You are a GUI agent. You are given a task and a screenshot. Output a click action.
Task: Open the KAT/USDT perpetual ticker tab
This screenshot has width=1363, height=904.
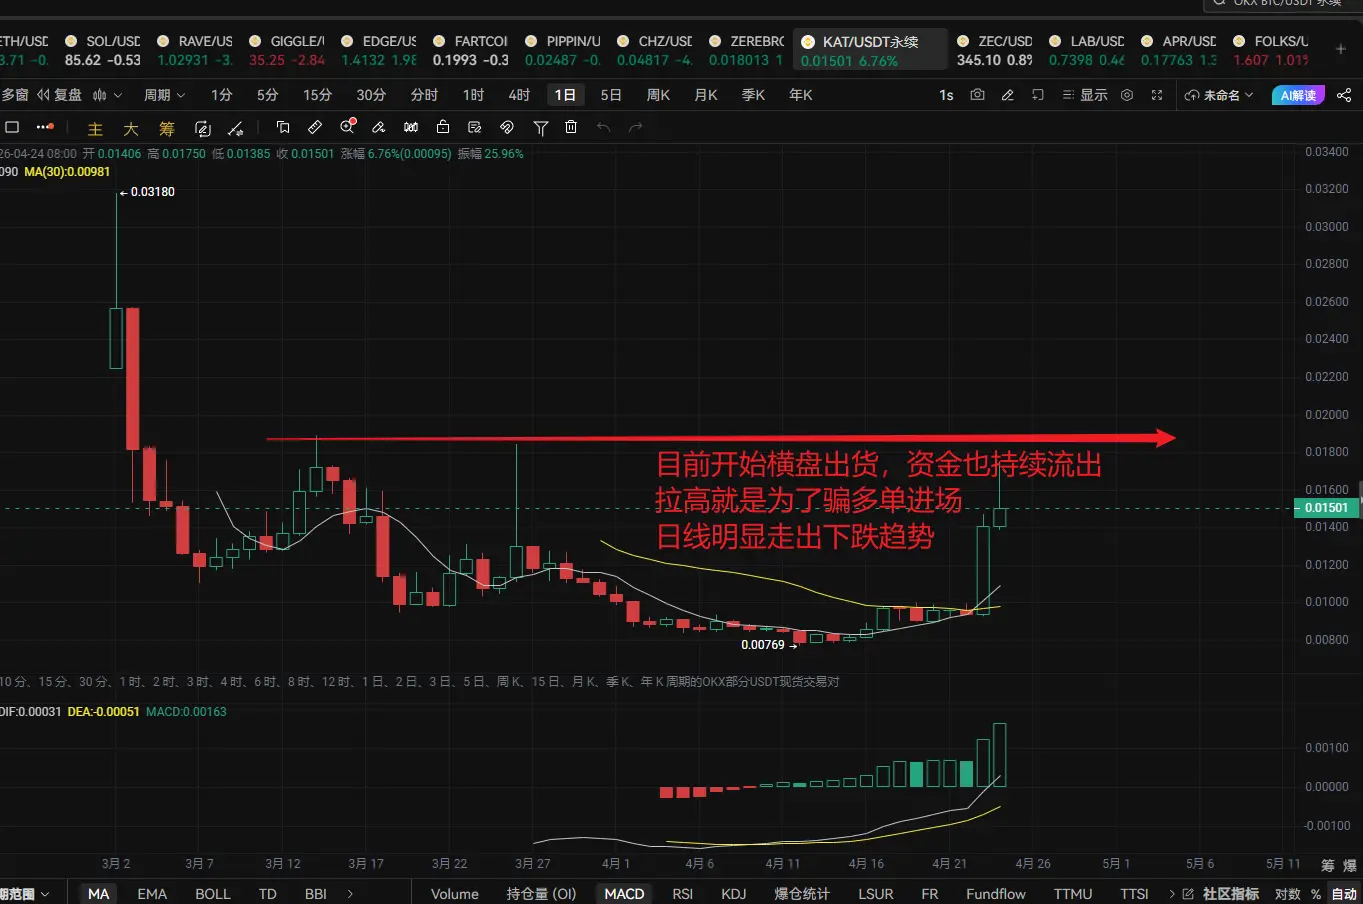coord(870,50)
